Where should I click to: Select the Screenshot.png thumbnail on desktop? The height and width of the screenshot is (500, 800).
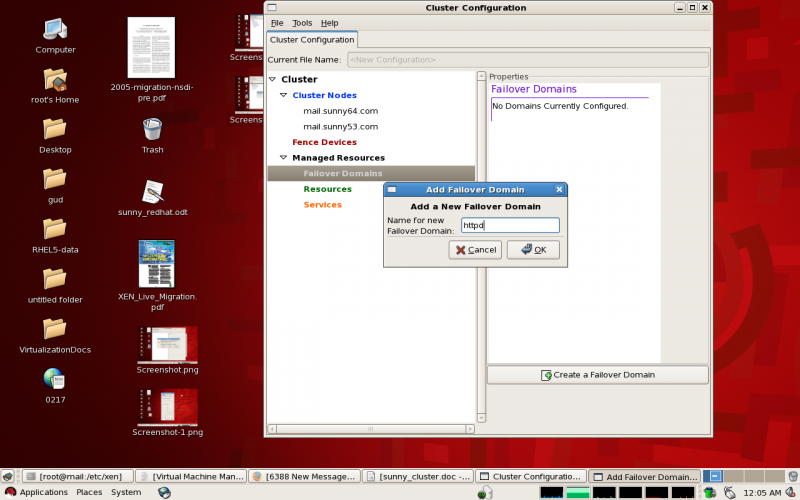pyautogui.click(x=167, y=344)
